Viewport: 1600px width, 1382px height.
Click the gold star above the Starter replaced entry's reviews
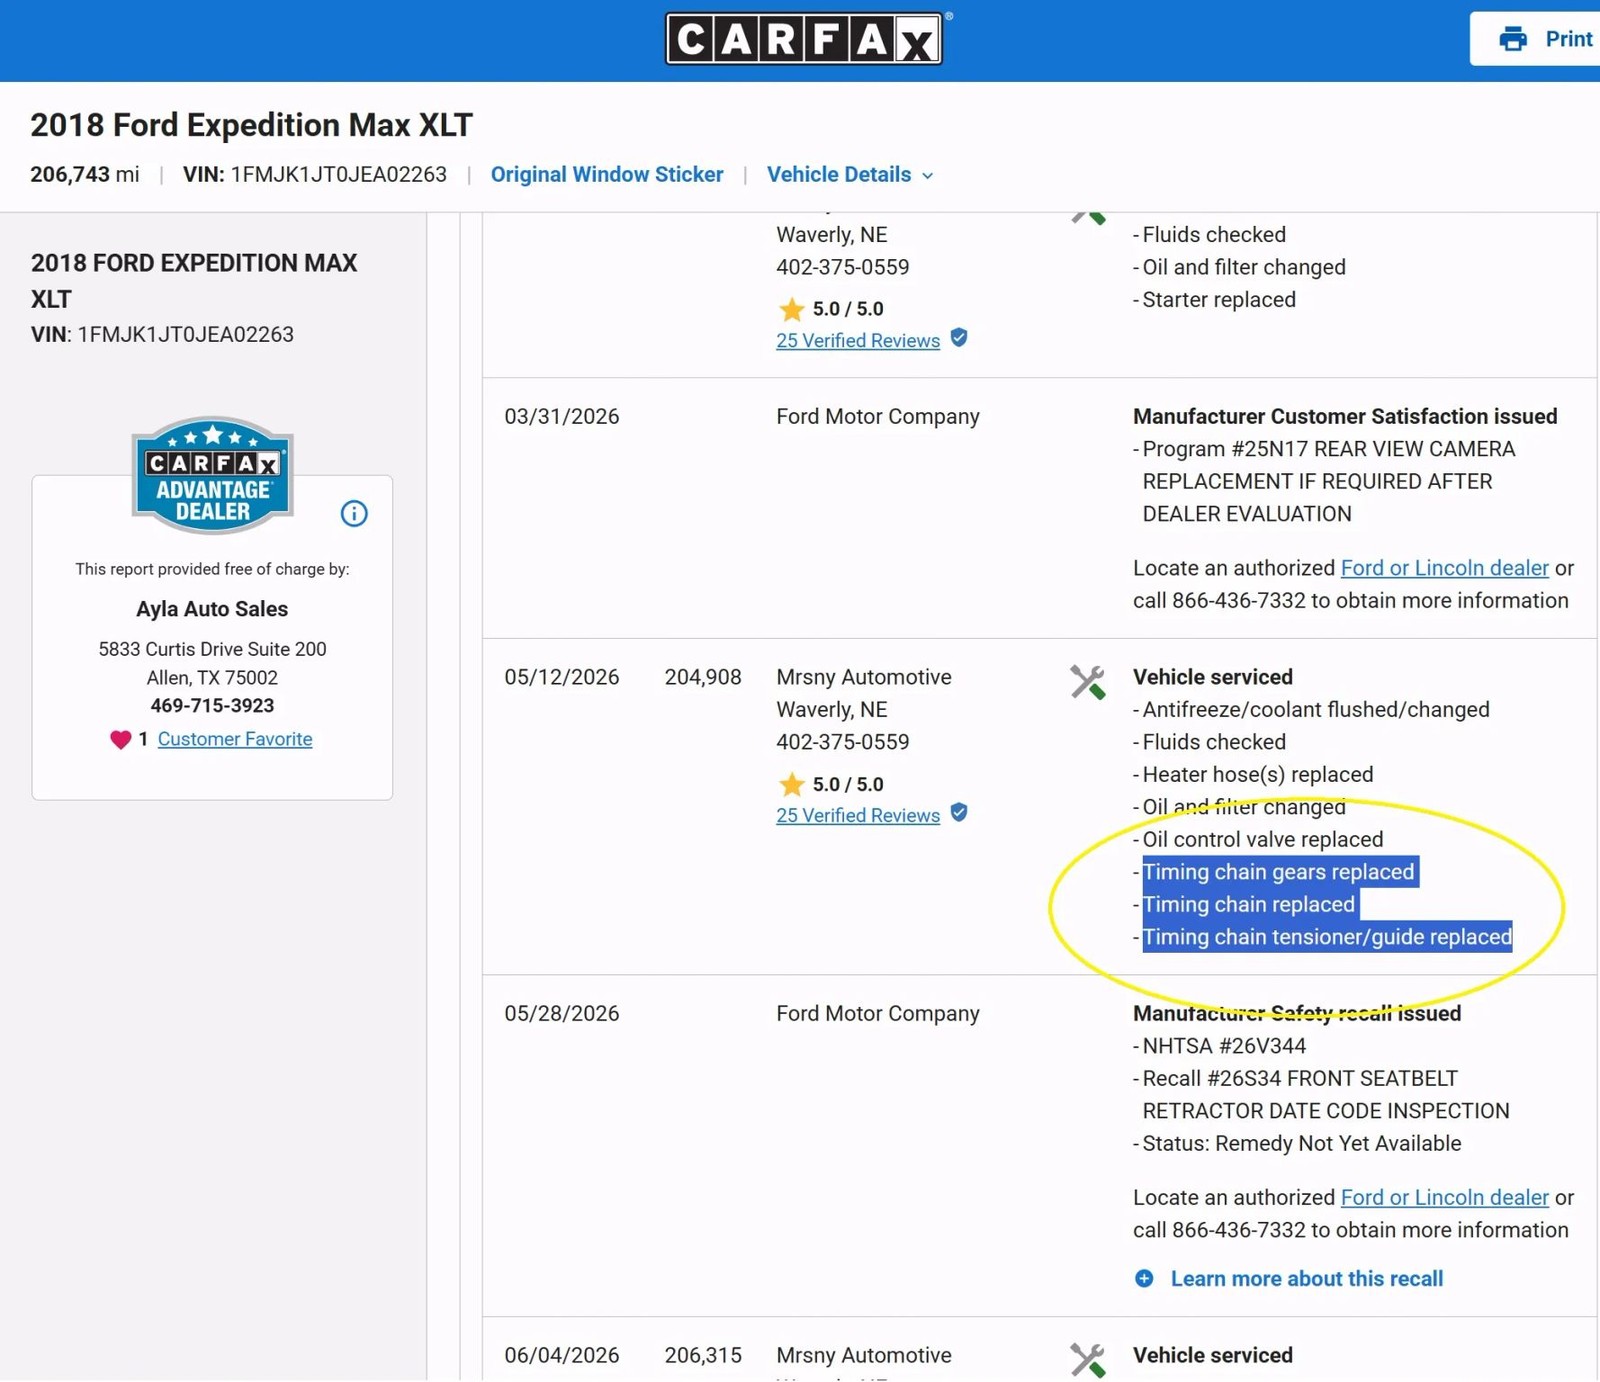(792, 309)
